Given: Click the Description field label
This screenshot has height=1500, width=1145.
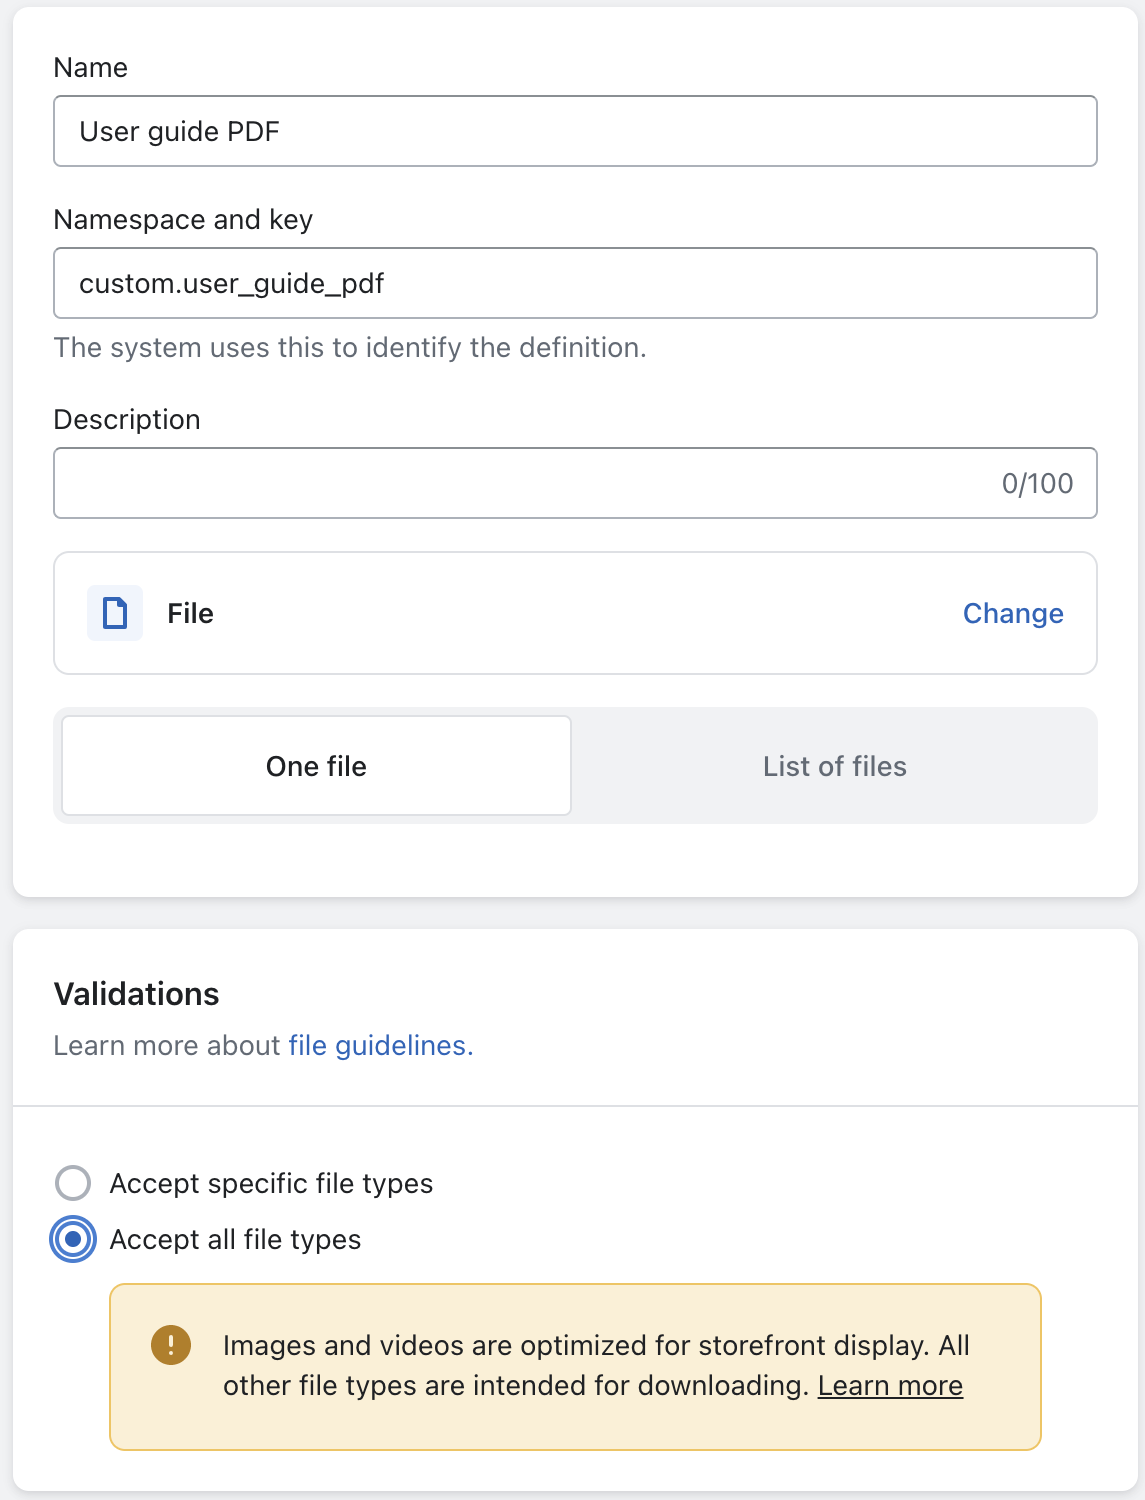Looking at the screenshot, I should [x=127, y=419].
